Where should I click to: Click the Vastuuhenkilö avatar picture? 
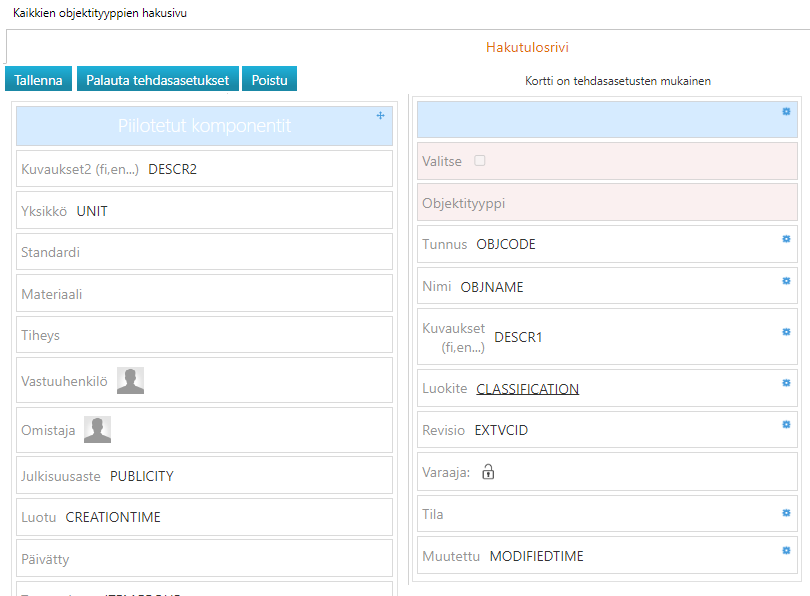130,381
